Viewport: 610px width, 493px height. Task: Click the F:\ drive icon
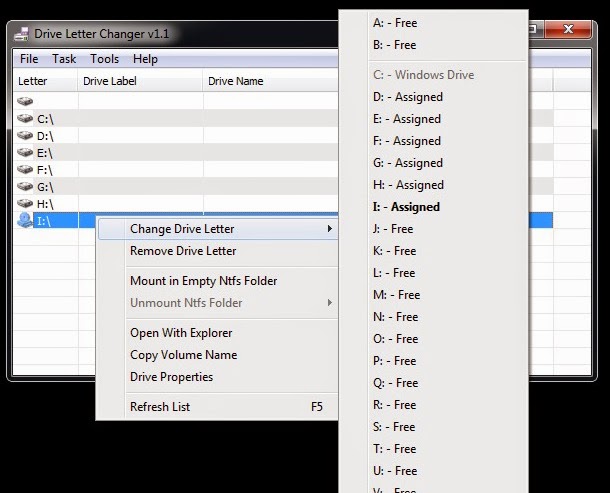click(25, 169)
